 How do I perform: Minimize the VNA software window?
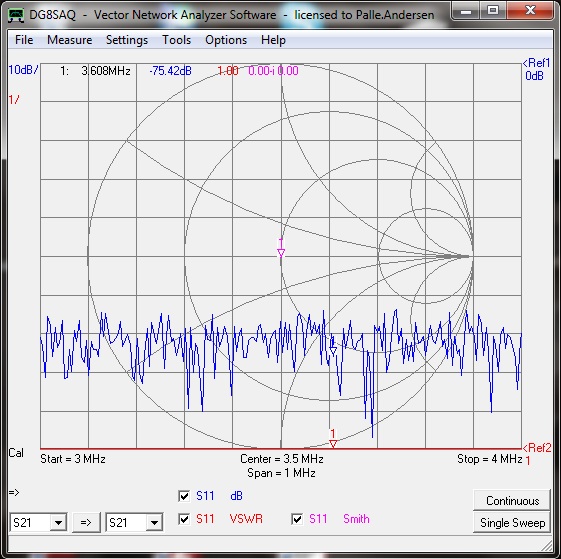[x=466, y=11]
